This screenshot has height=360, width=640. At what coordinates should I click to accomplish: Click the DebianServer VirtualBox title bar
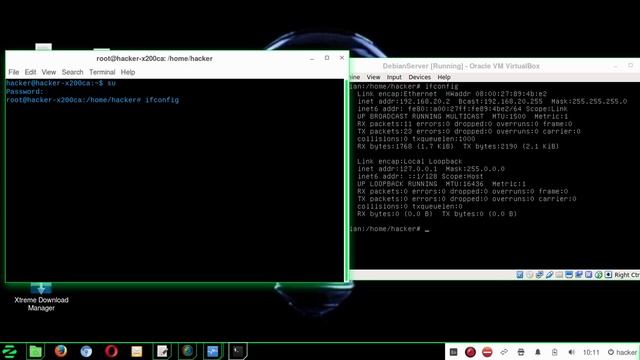[461, 66]
